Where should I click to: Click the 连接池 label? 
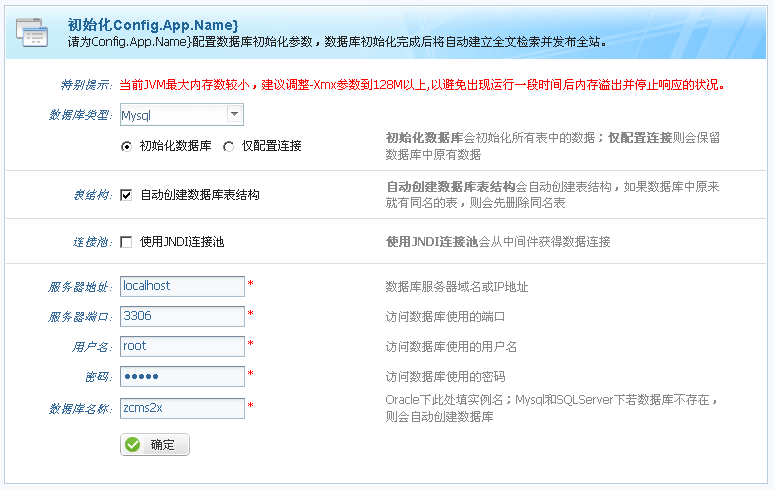[x=92, y=241]
